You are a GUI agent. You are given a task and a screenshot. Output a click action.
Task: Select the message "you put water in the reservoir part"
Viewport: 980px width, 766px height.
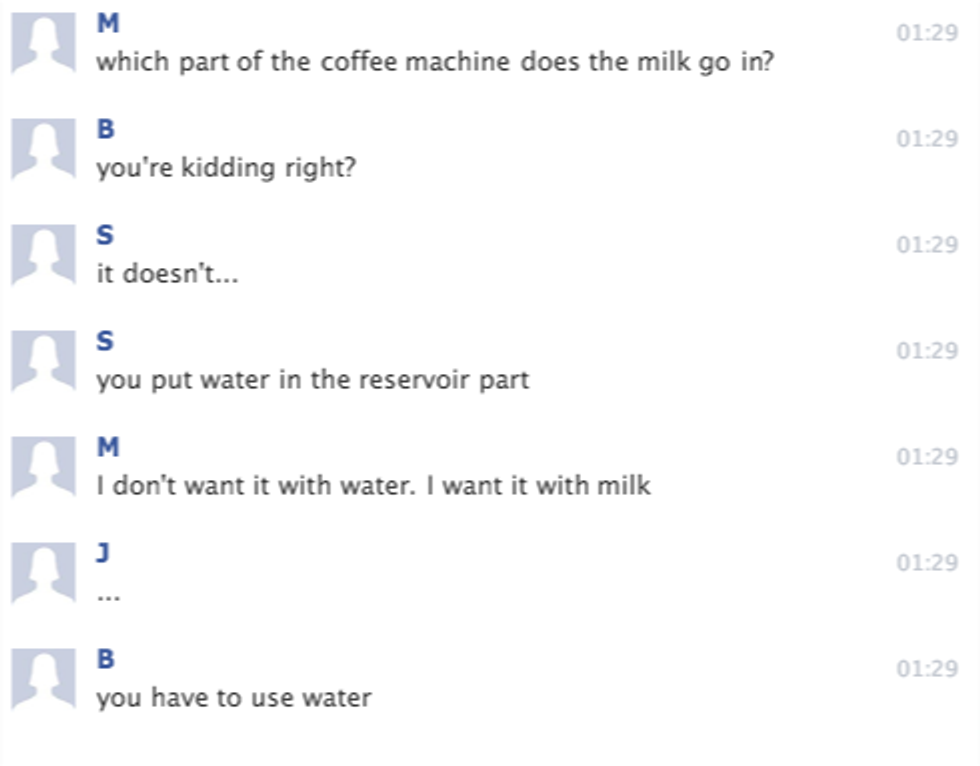point(312,380)
